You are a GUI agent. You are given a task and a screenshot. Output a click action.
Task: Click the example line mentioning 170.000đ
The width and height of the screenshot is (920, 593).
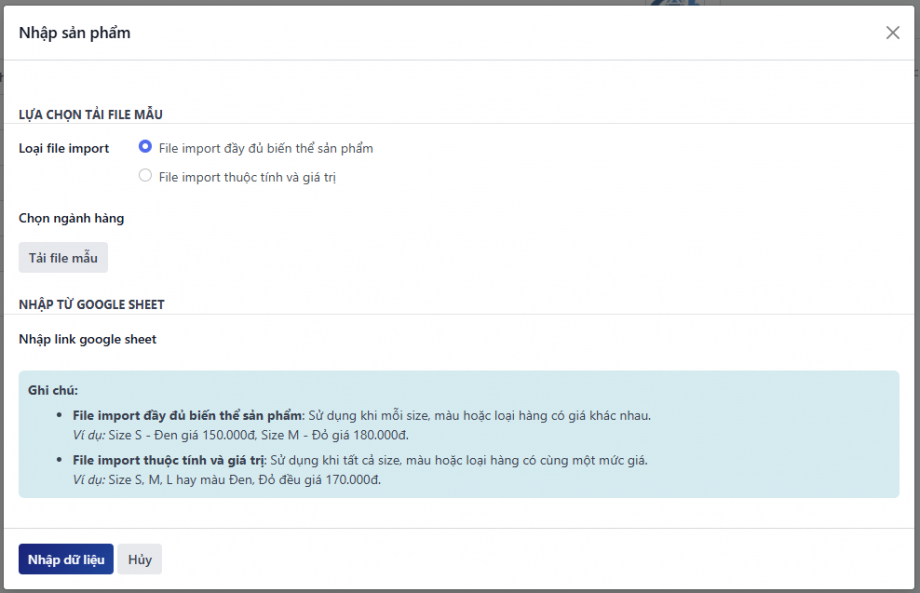pos(226,479)
